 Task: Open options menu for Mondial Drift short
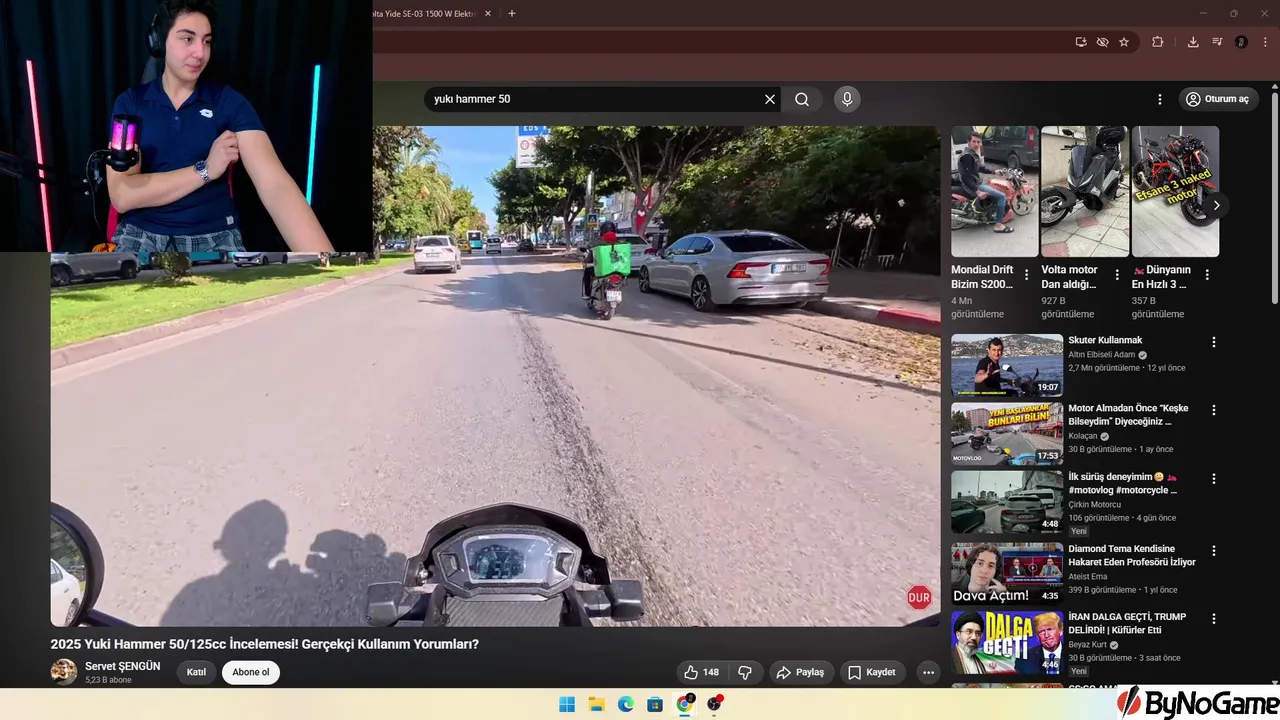(x=1026, y=274)
